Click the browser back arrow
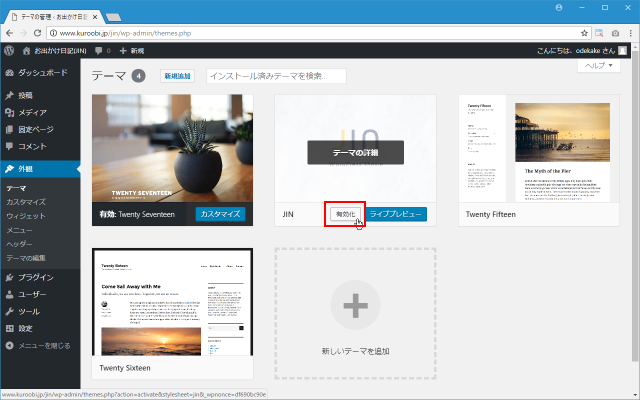This screenshot has width=640, height=400. tap(10, 33)
